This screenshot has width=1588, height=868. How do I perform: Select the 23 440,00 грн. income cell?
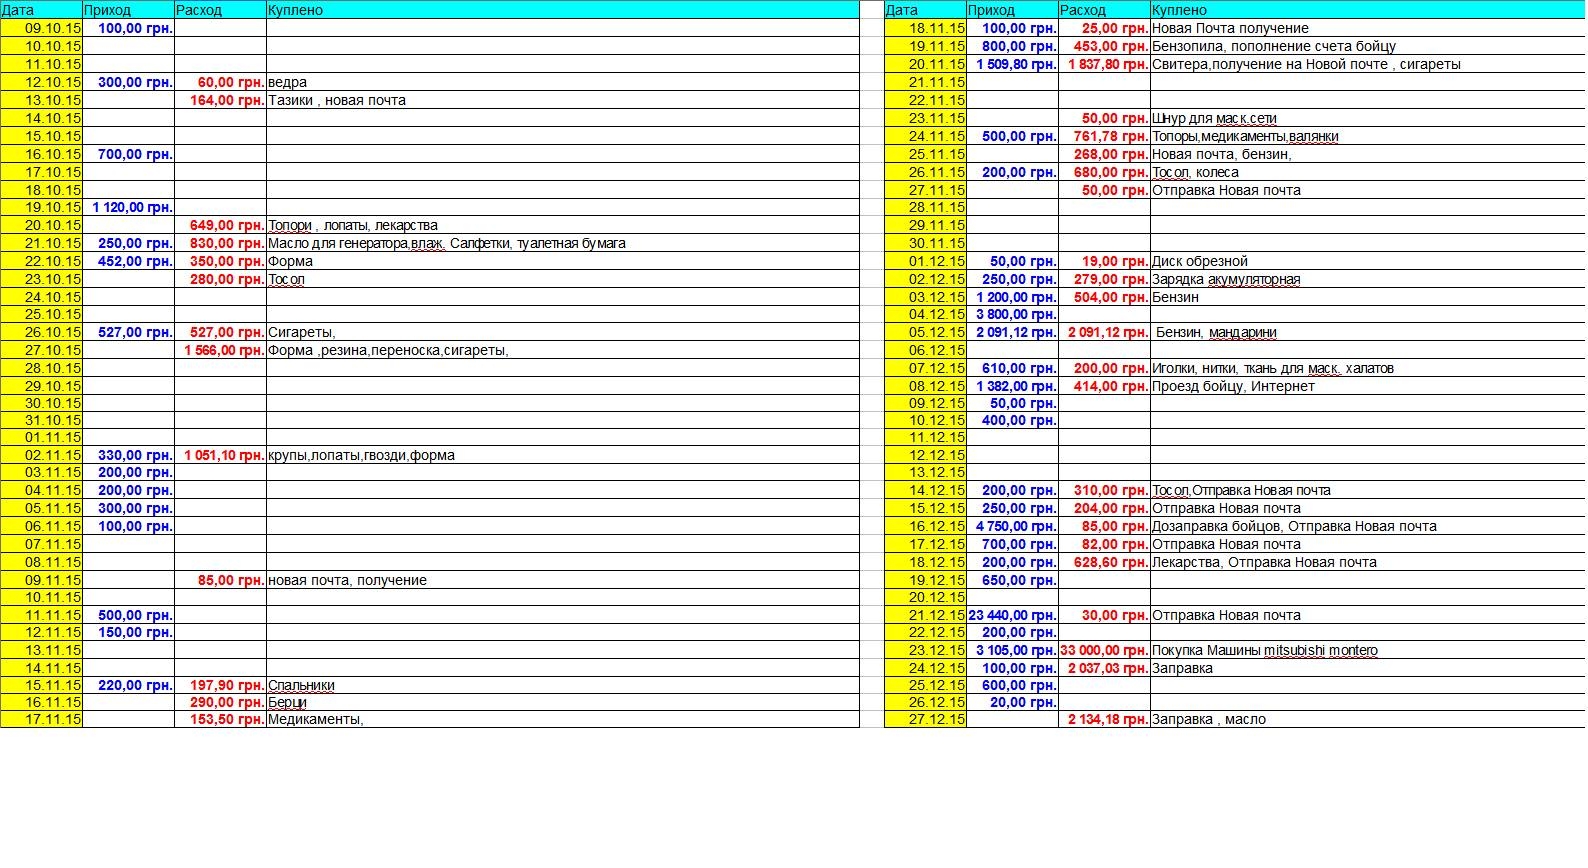click(x=1012, y=616)
